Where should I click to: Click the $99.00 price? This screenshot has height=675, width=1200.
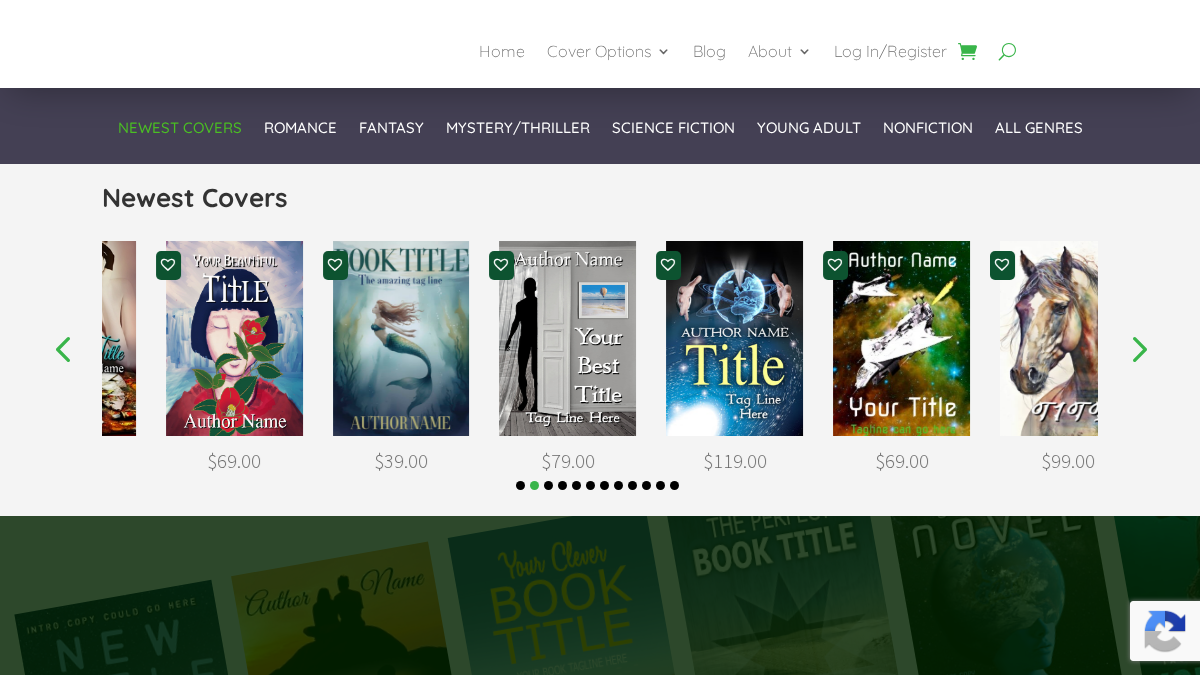click(1068, 461)
